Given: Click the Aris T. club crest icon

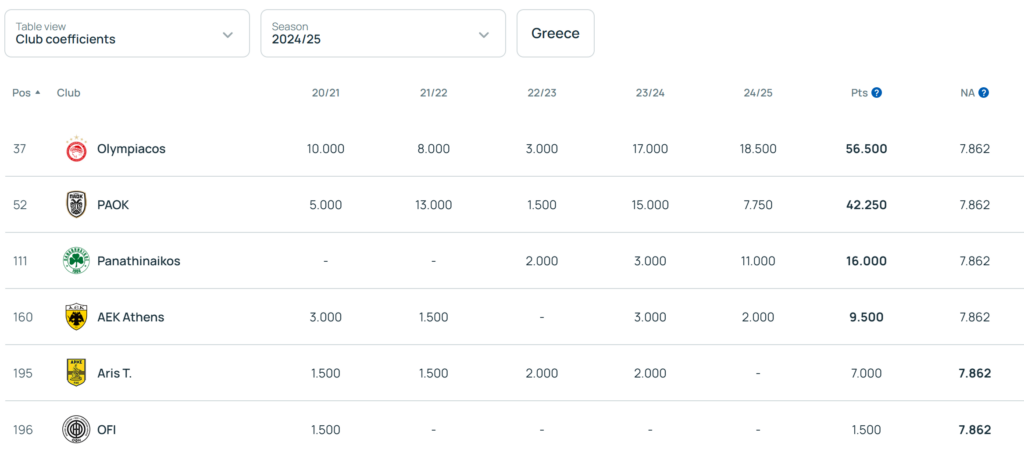Looking at the screenshot, I should coord(76,373).
